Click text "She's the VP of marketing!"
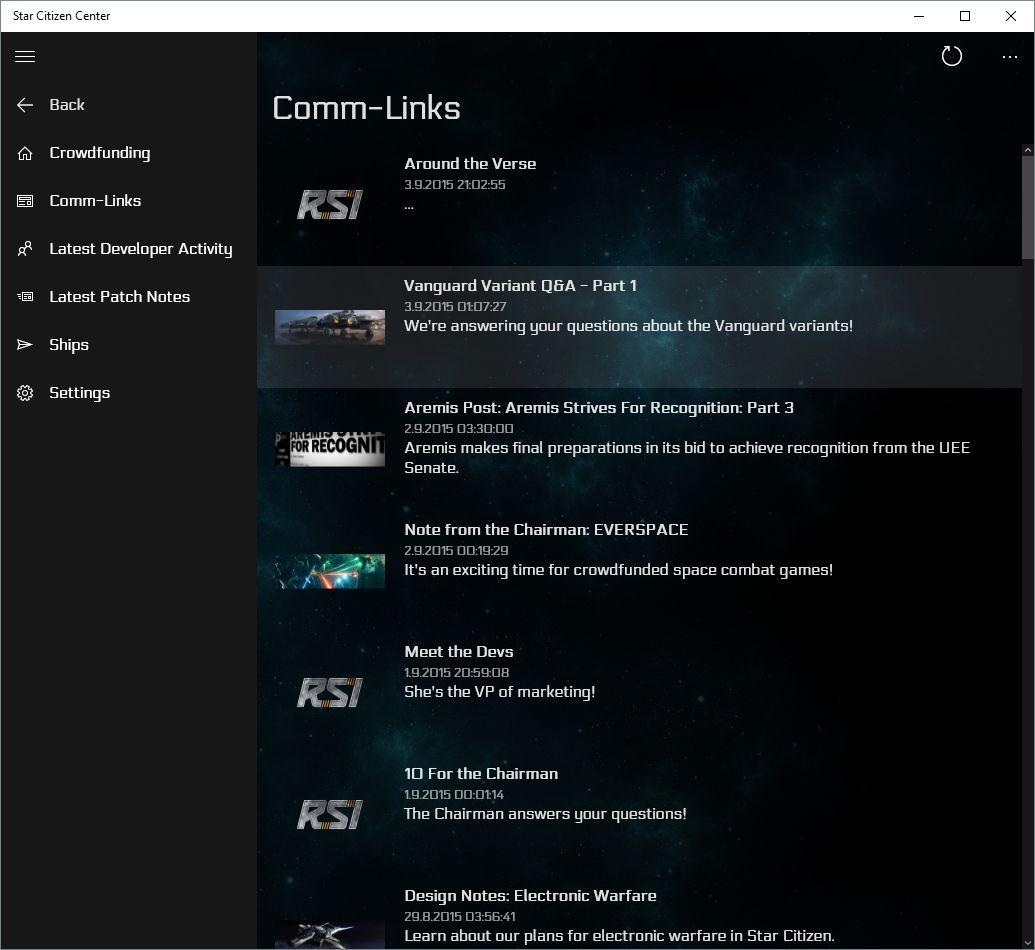The width and height of the screenshot is (1035, 950). 500,692
